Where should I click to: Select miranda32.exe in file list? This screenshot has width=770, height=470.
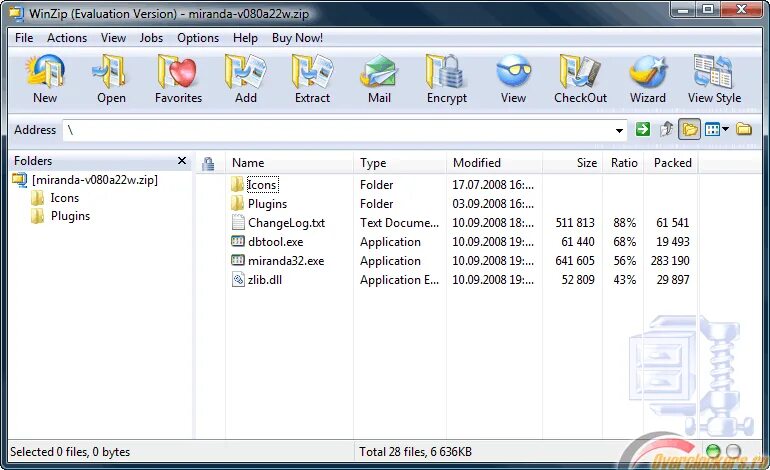click(x=286, y=261)
